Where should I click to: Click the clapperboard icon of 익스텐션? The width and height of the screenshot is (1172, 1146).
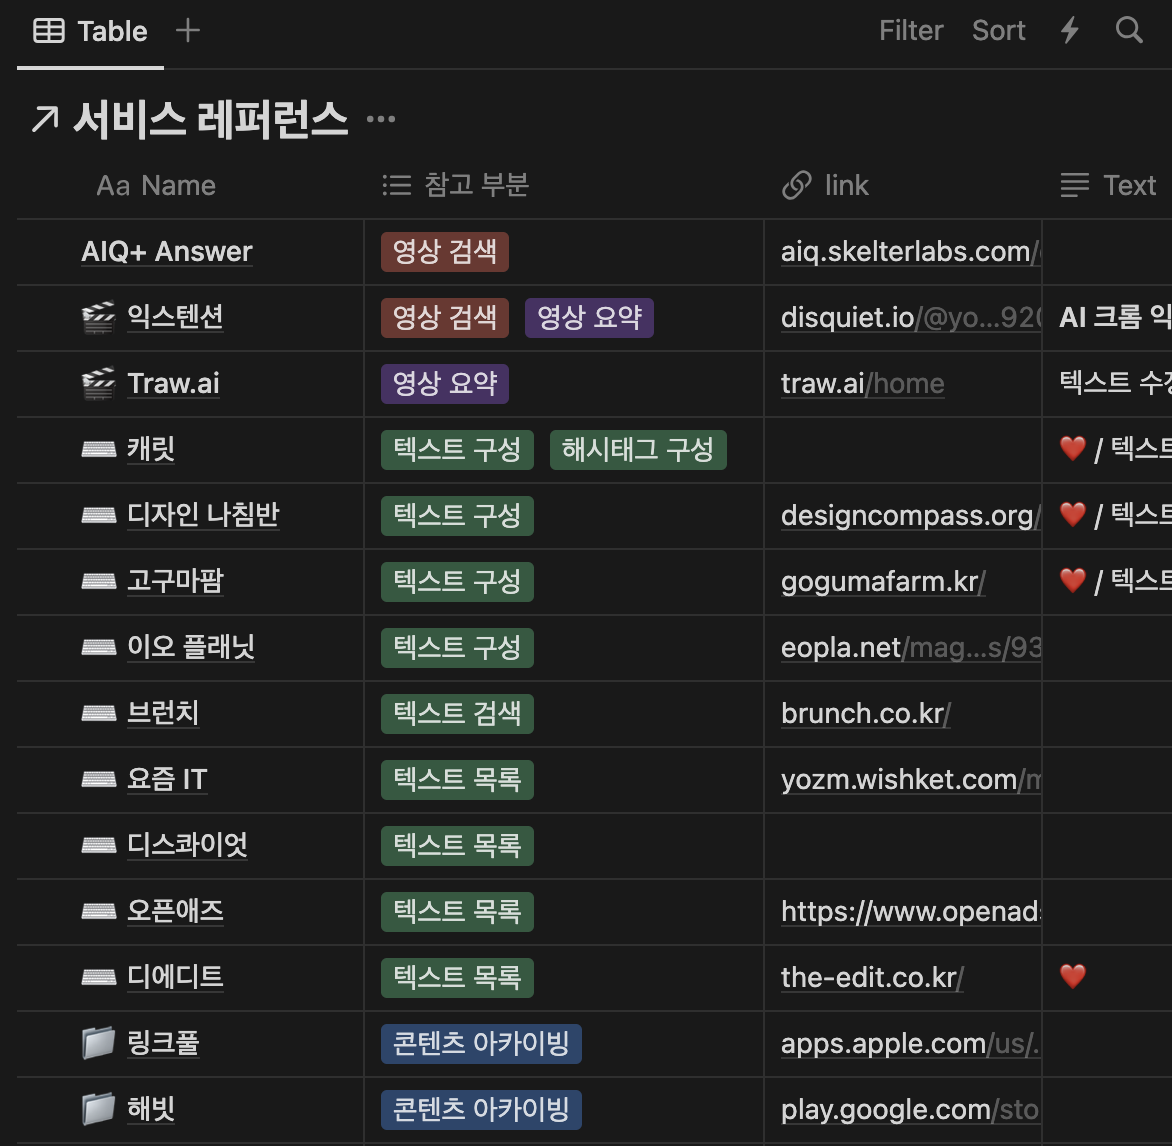tap(99, 318)
